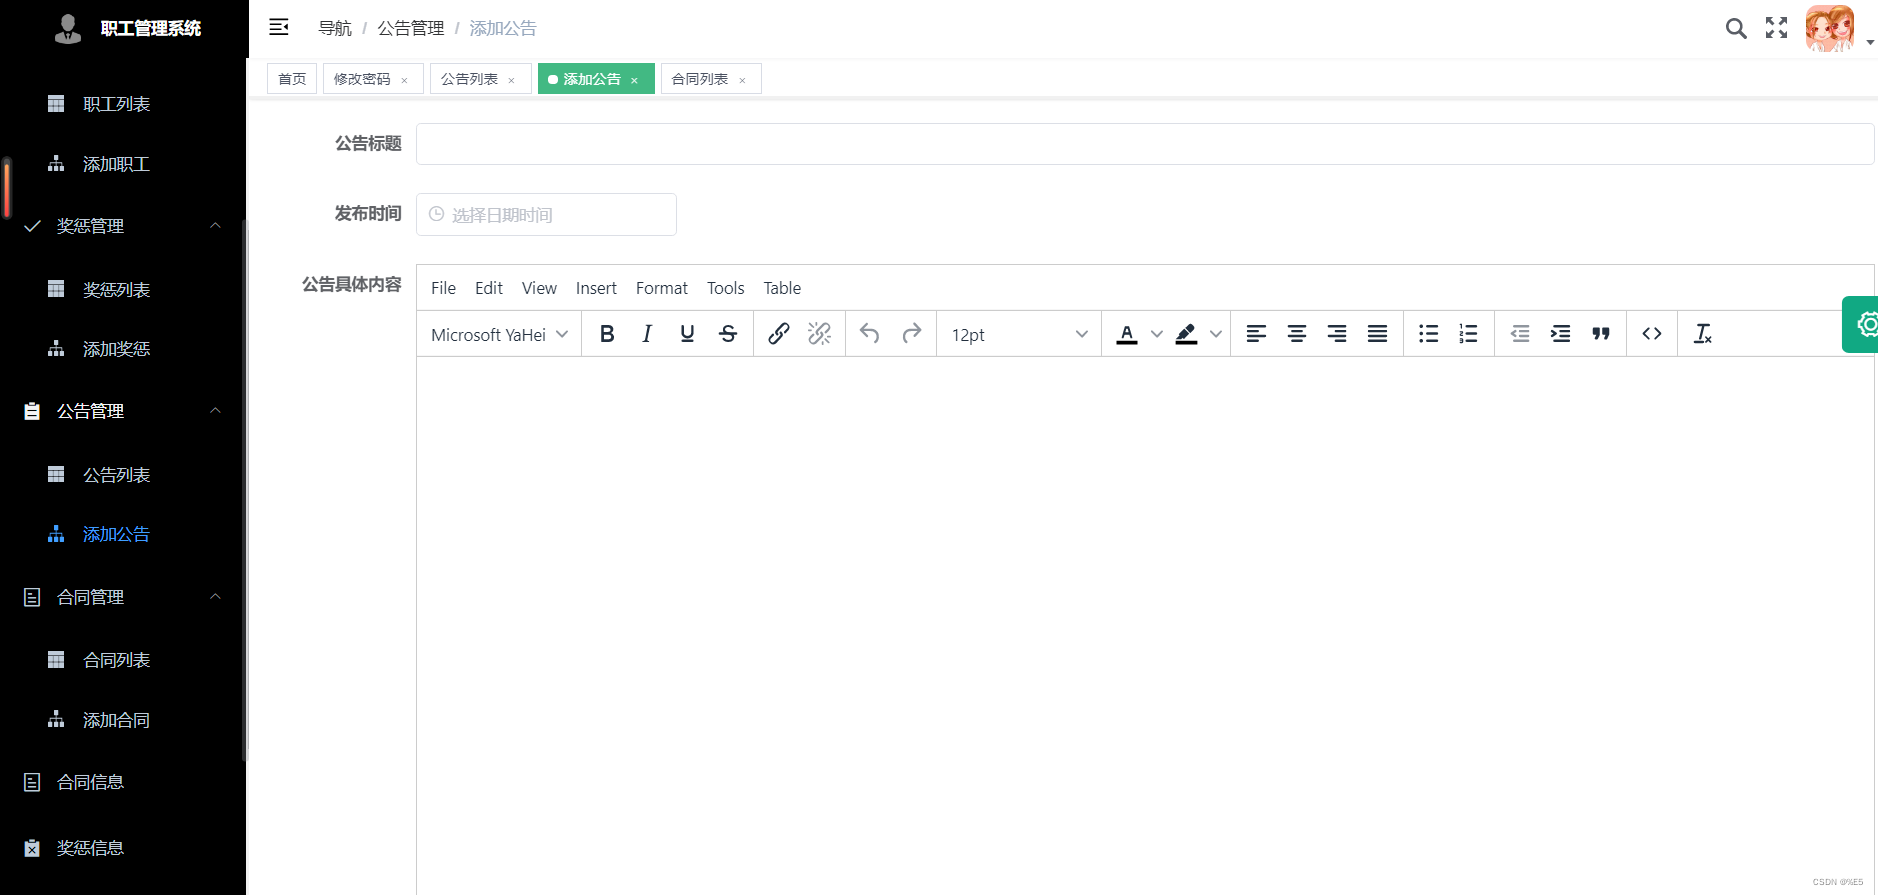1878x895 pixels.
Task: Close the 修改密码 tab
Action: point(404,80)
